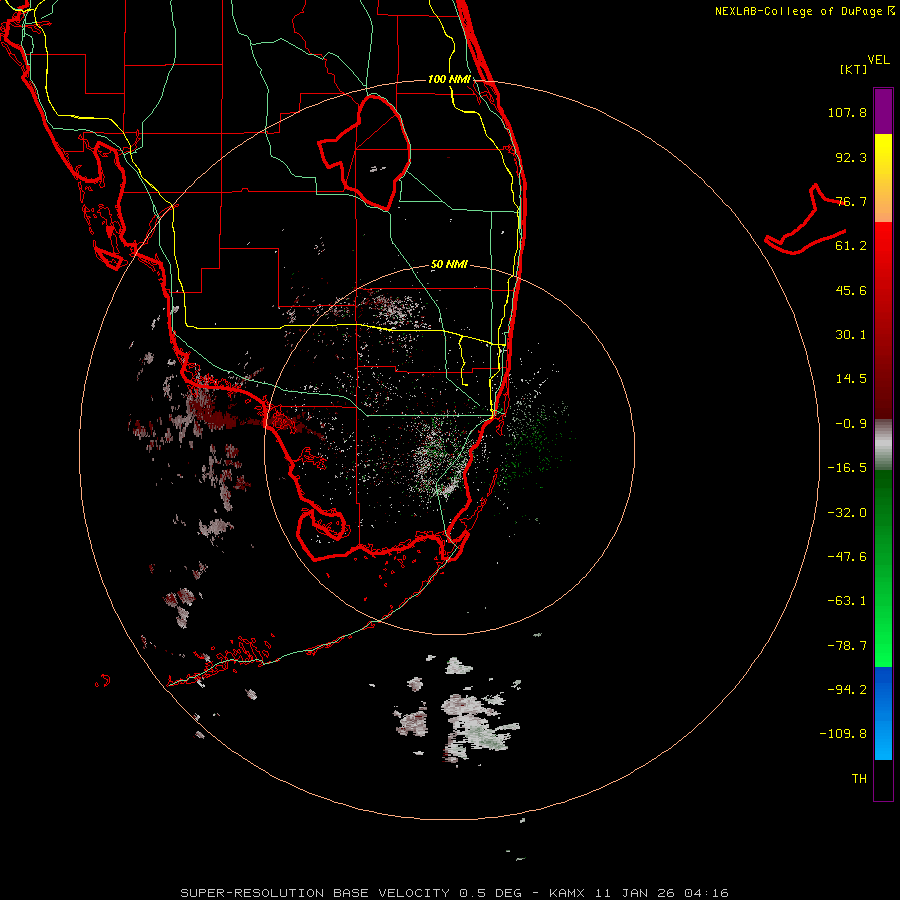Click the red segment of velocity color bar

883,320
